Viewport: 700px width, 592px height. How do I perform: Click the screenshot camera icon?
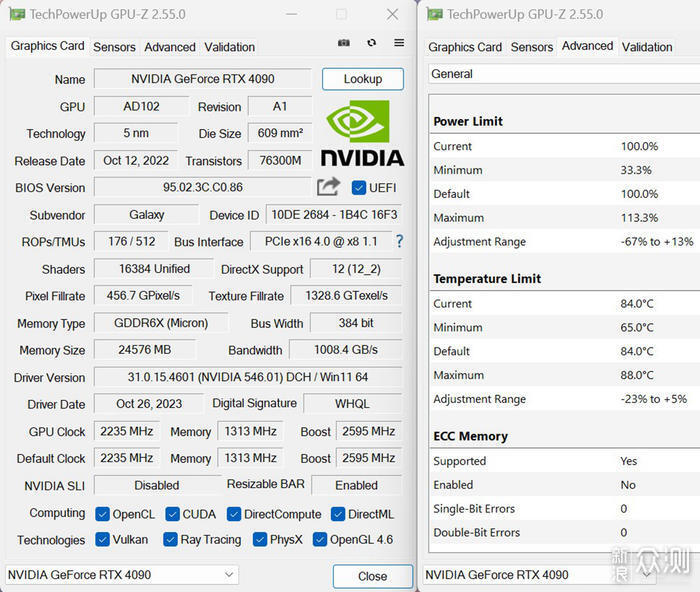[343, 43]
